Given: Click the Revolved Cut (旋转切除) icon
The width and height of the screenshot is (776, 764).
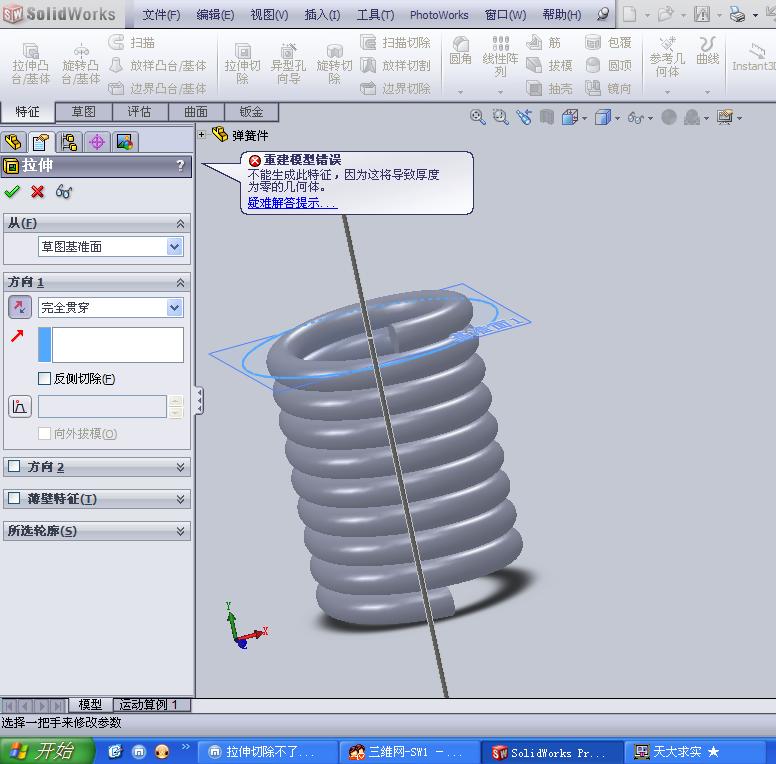Looking at the screenshot, I should coord(335,63).
